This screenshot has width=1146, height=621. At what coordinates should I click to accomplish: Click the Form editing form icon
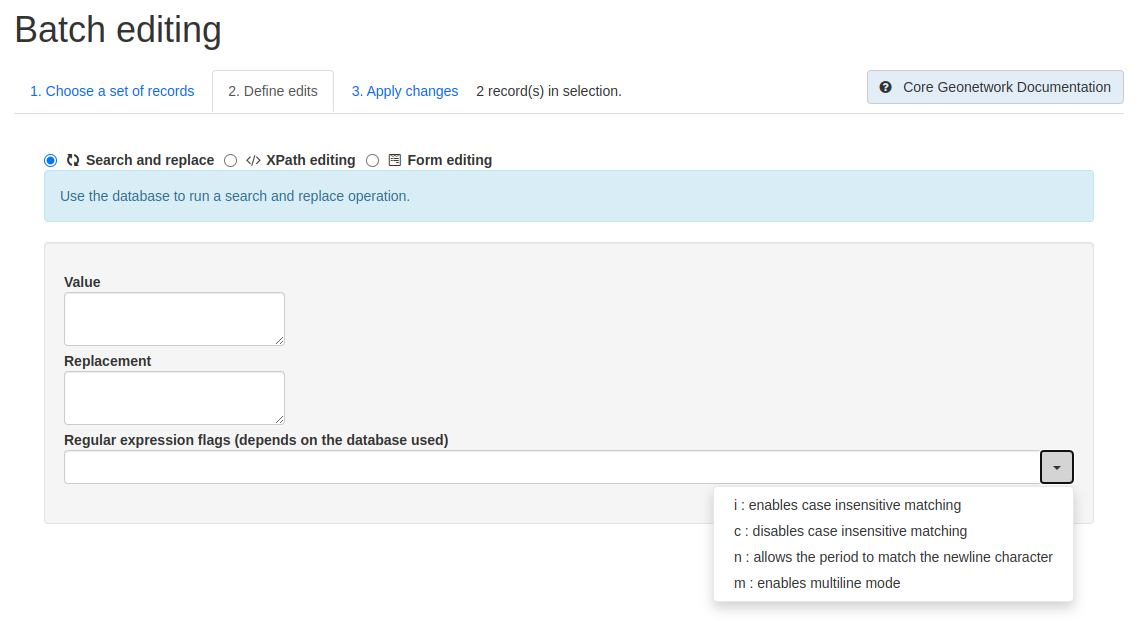[x=395, y=160]
